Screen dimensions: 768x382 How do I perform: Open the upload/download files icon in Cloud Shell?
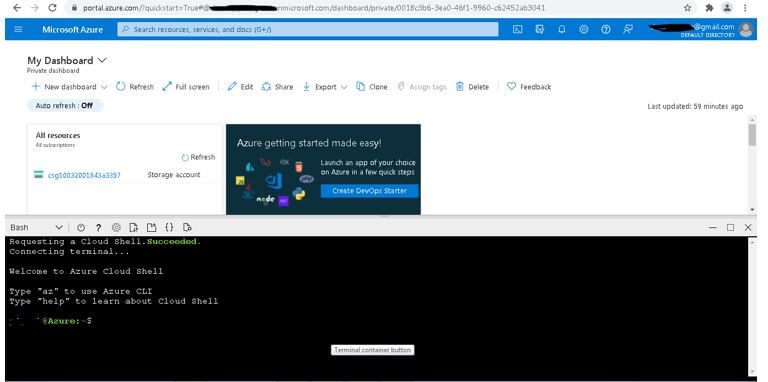pyautogui.click(x=134, y=227)
